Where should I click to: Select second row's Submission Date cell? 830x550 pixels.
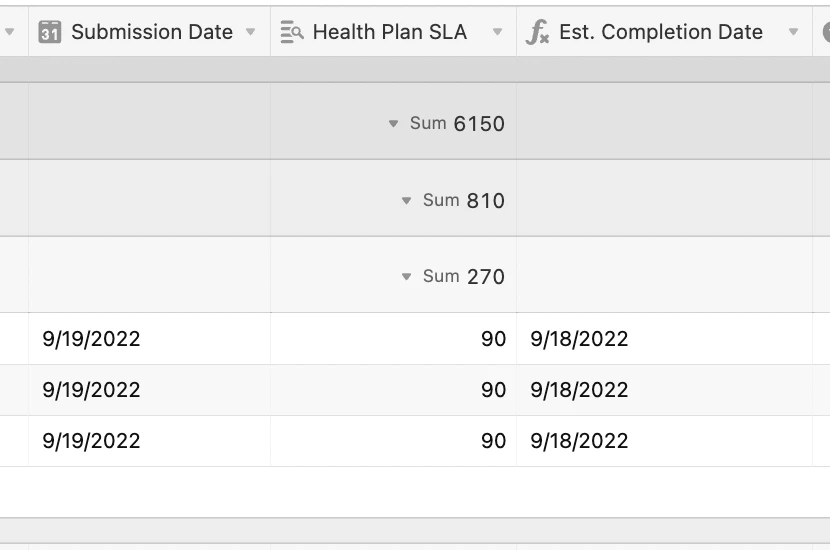click(91, 390)
